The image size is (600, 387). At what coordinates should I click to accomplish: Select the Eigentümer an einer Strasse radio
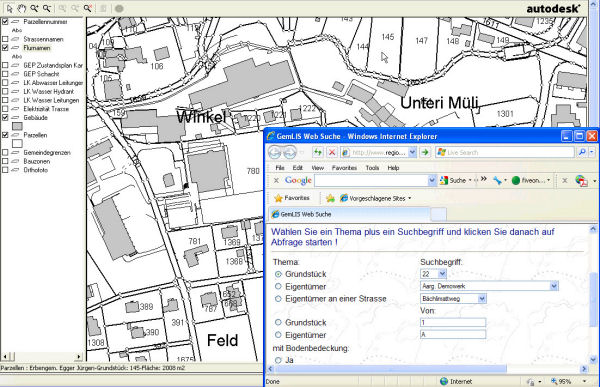click(278, 299)
